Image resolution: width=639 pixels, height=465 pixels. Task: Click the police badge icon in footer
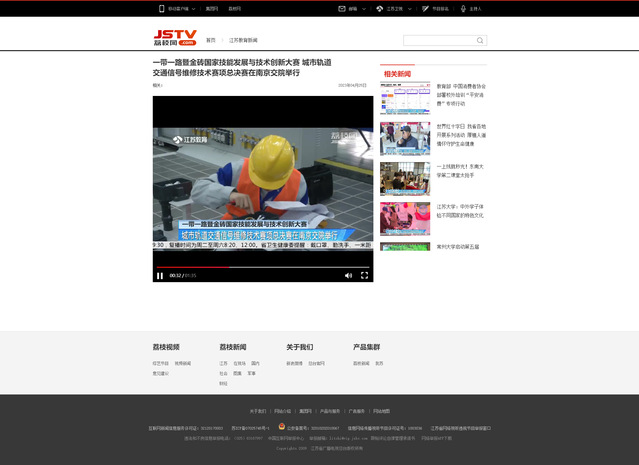pyautogui.click(x=282, y=427)
